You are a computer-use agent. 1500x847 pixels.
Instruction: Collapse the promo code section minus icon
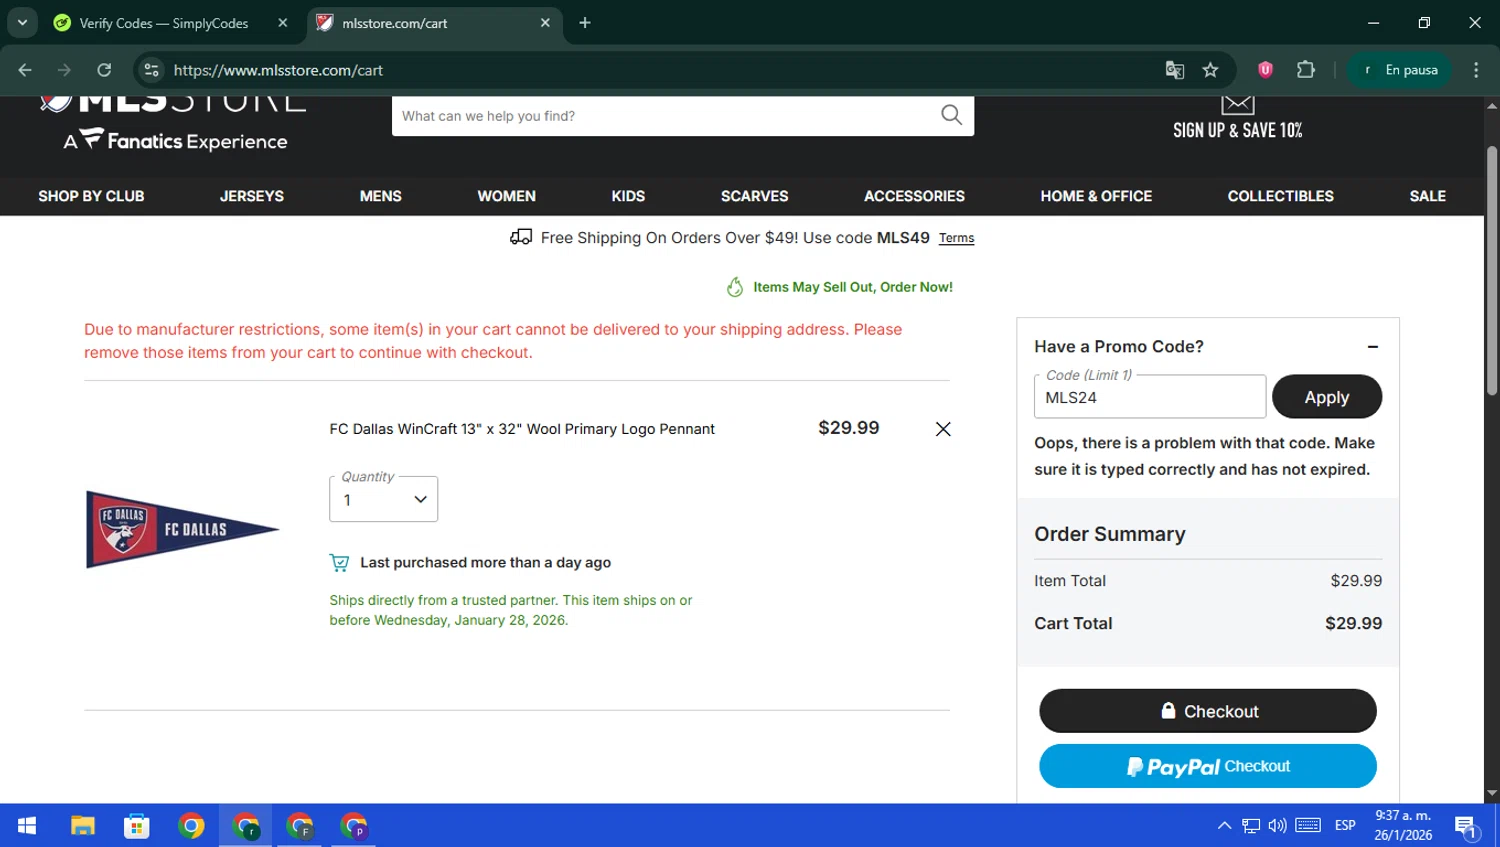pyautogui.click(x=1373, y=347)
